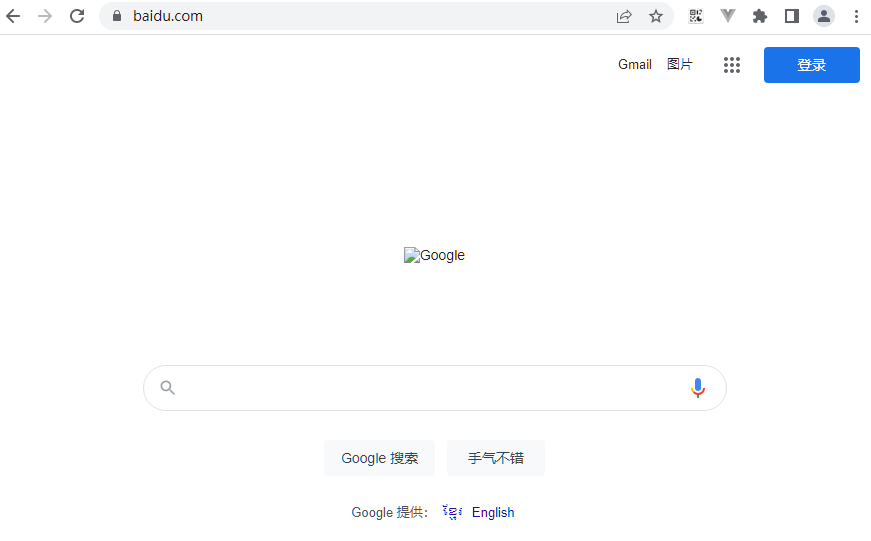Open the Google apps grid icon
The height and width of the screenshot is (541, 871).
tap(732, 65)
